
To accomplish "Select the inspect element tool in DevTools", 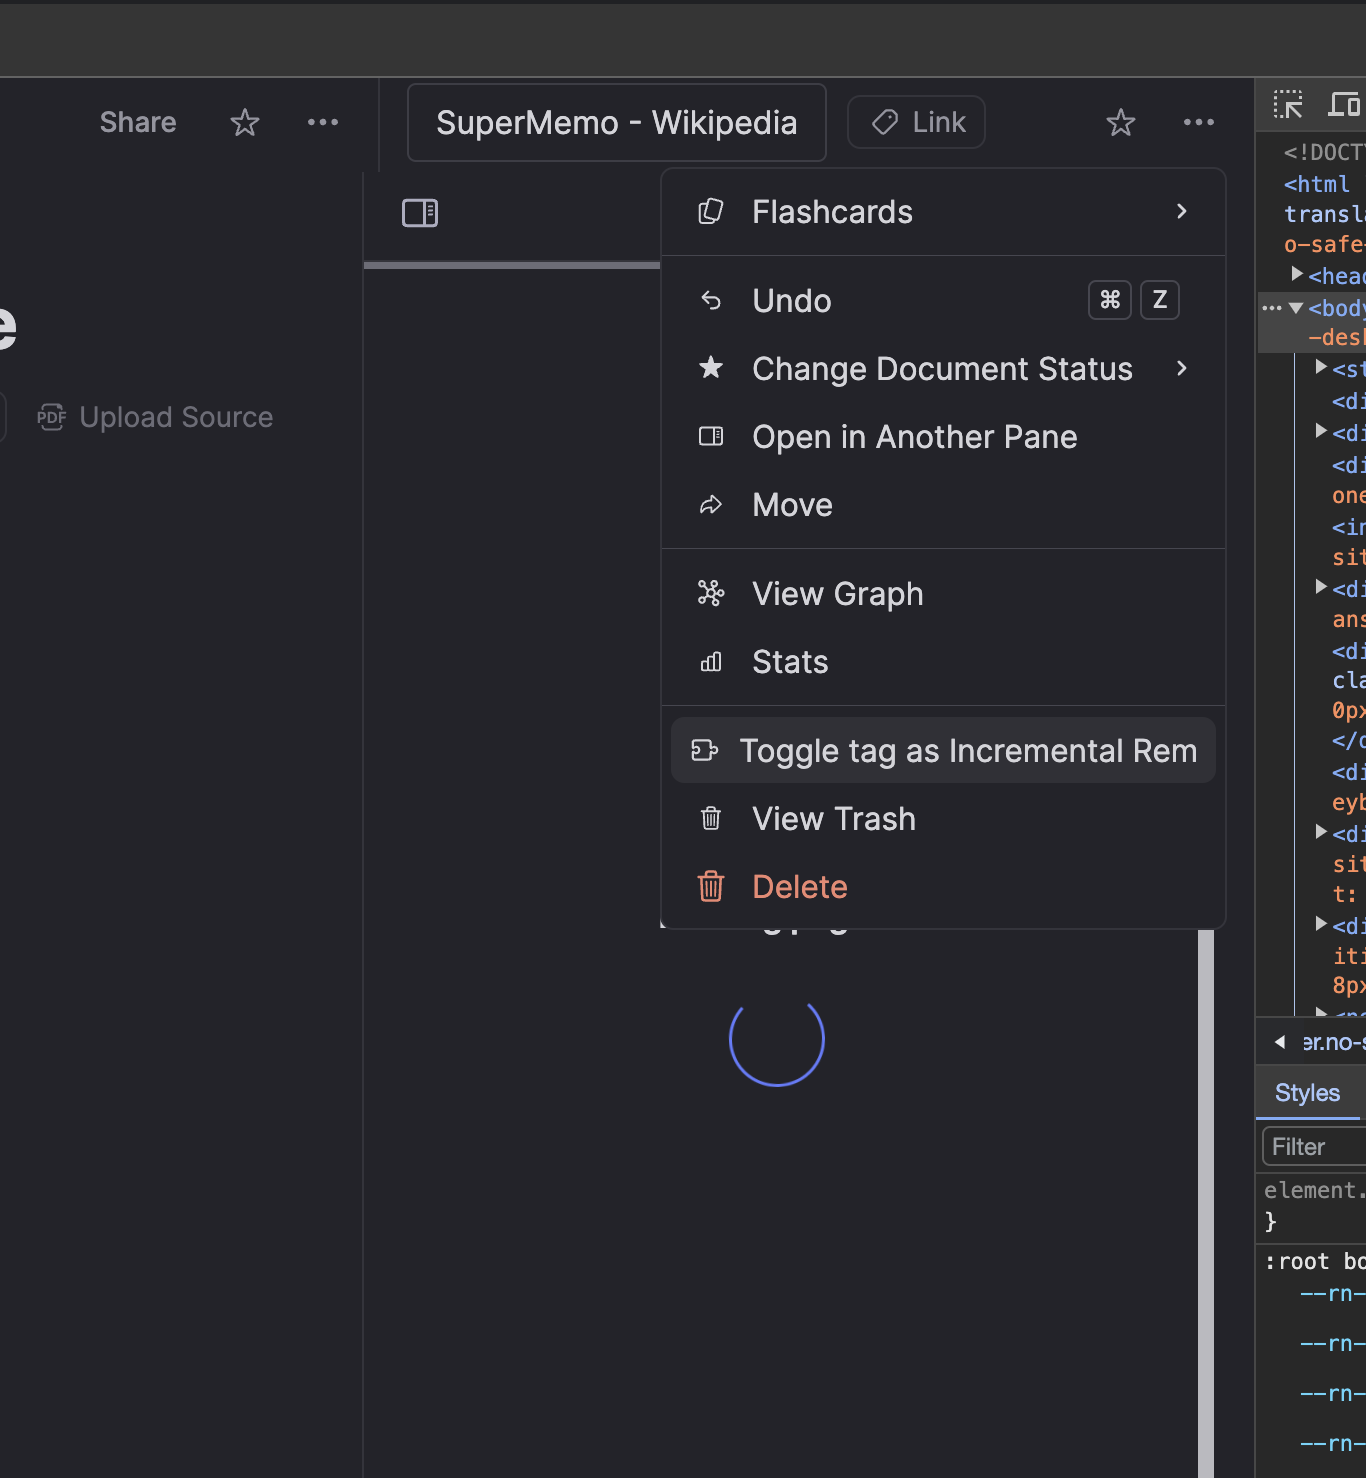I will tap(1288, 104).
